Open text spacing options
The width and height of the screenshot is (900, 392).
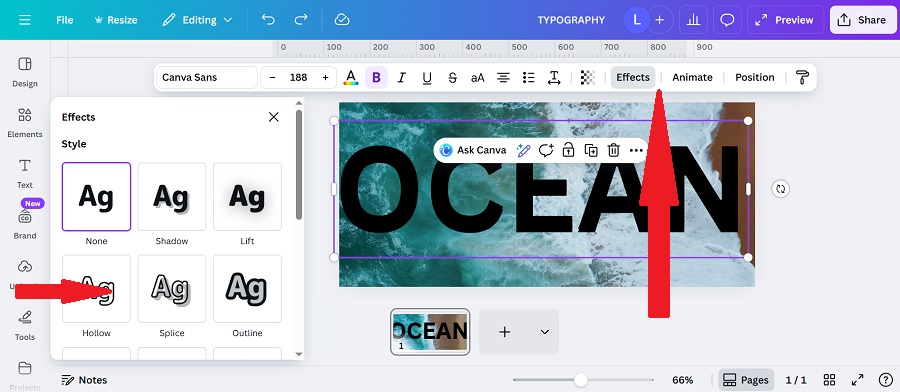(554, 77)
